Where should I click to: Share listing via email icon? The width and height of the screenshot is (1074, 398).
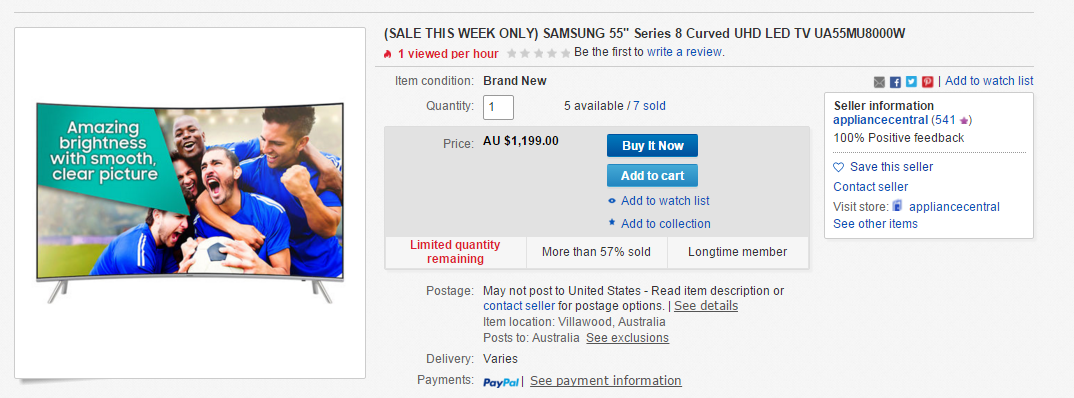click(879, 82)
